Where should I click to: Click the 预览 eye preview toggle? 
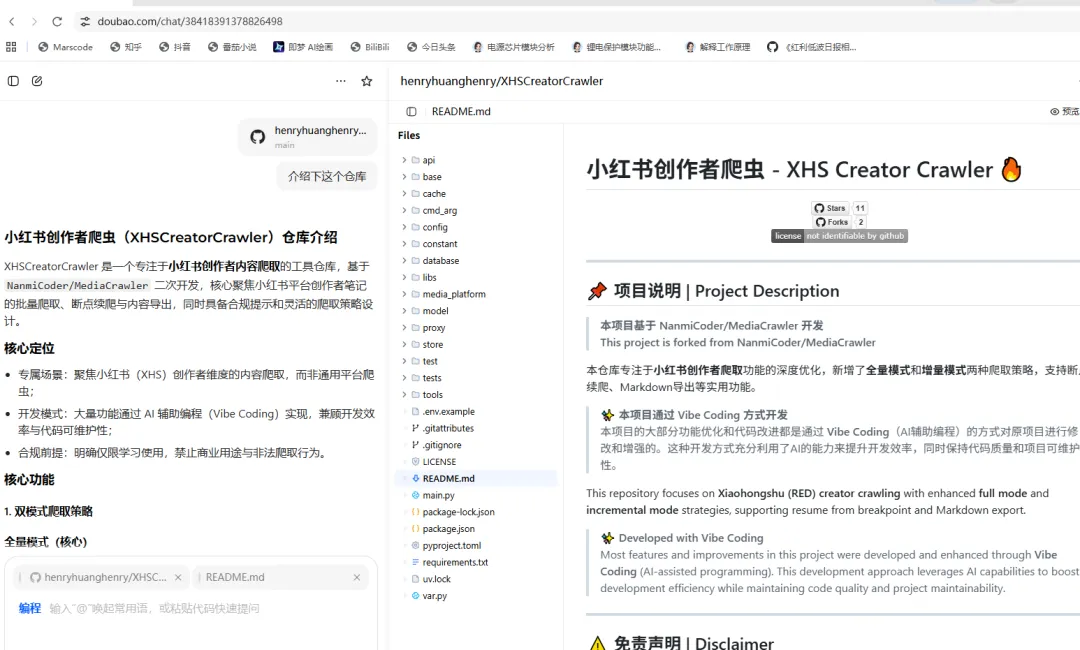tap(1064, 112)
